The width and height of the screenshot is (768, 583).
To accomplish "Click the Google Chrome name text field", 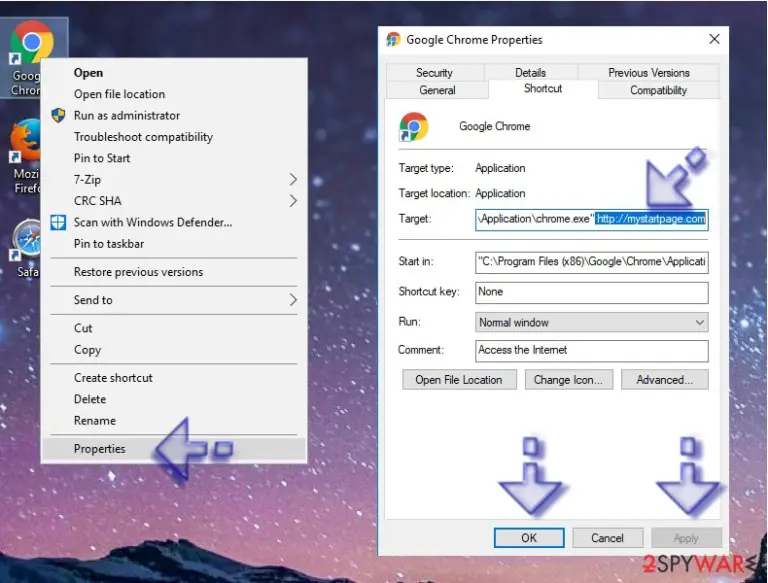I will coord(495,126).
